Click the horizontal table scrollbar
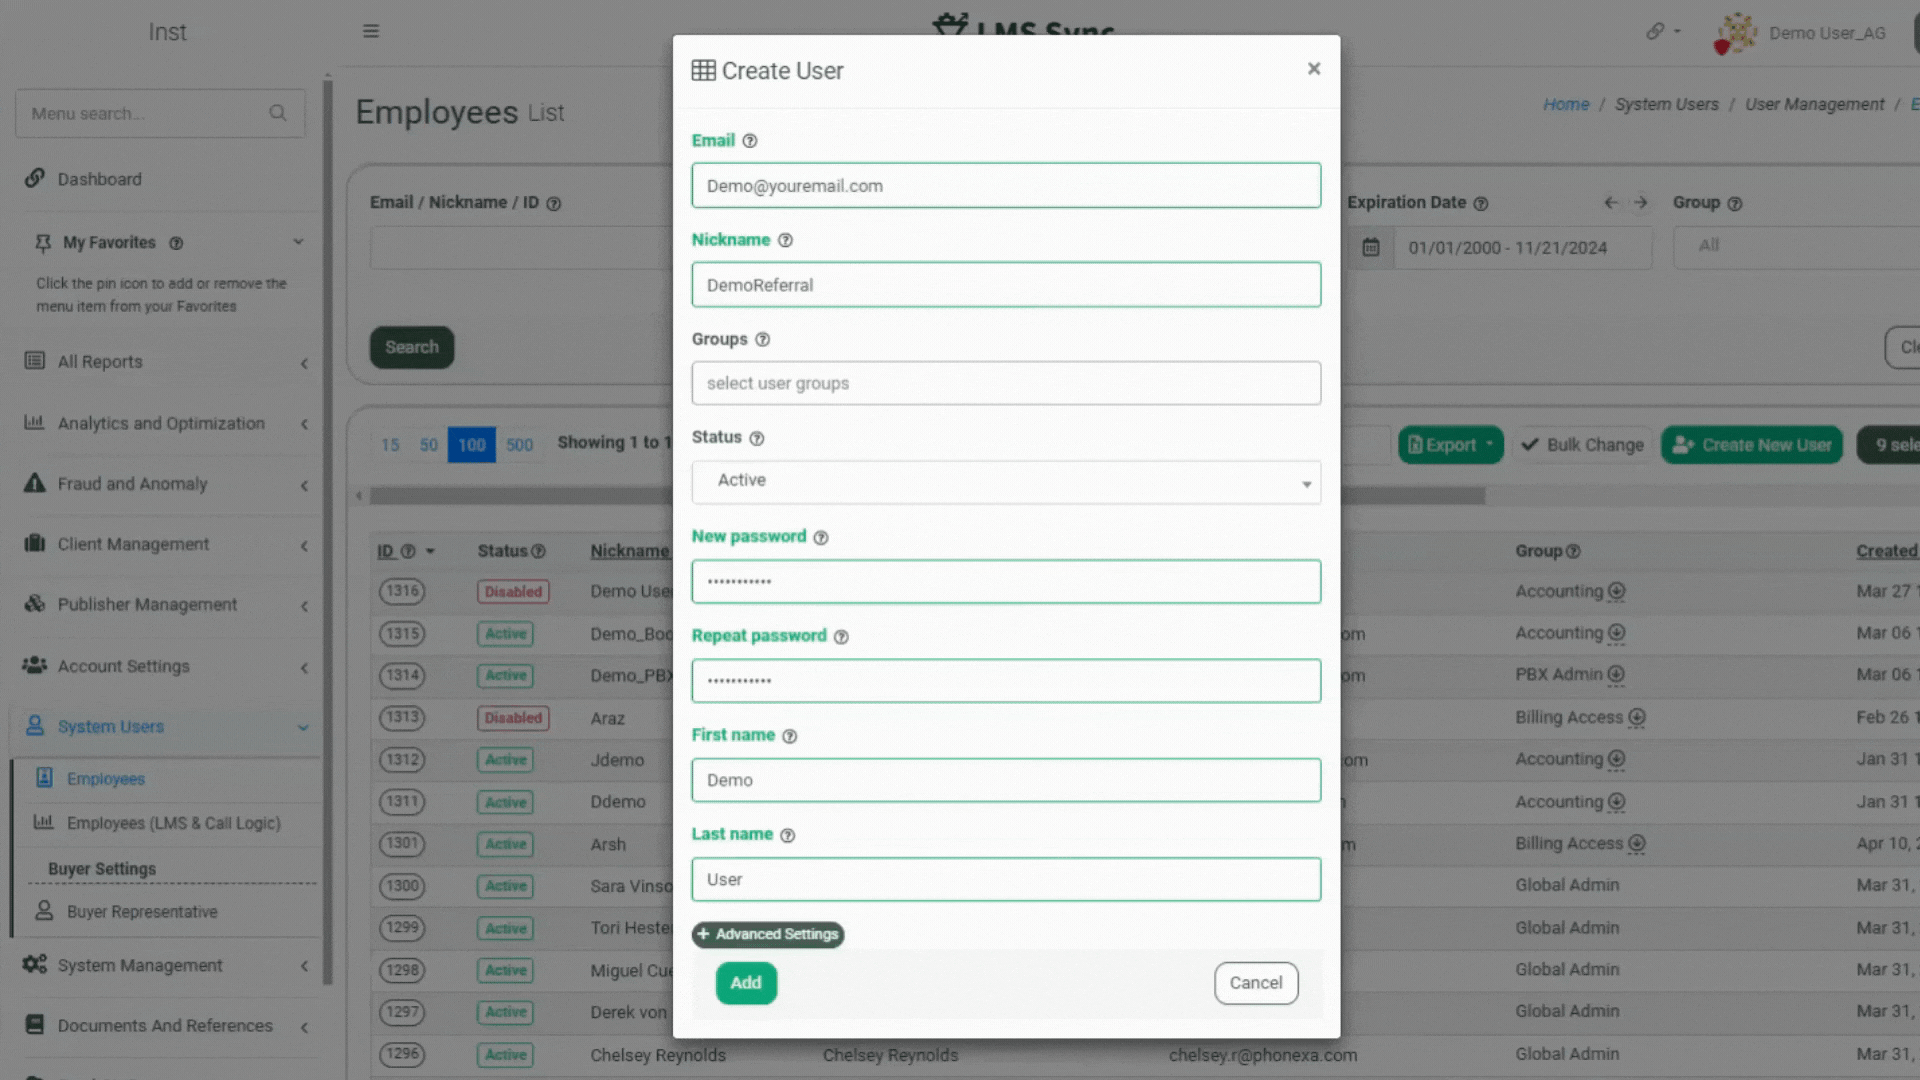Image resolution: width=1920 pixels, height=1080 pixels. (x=520, y=496)
